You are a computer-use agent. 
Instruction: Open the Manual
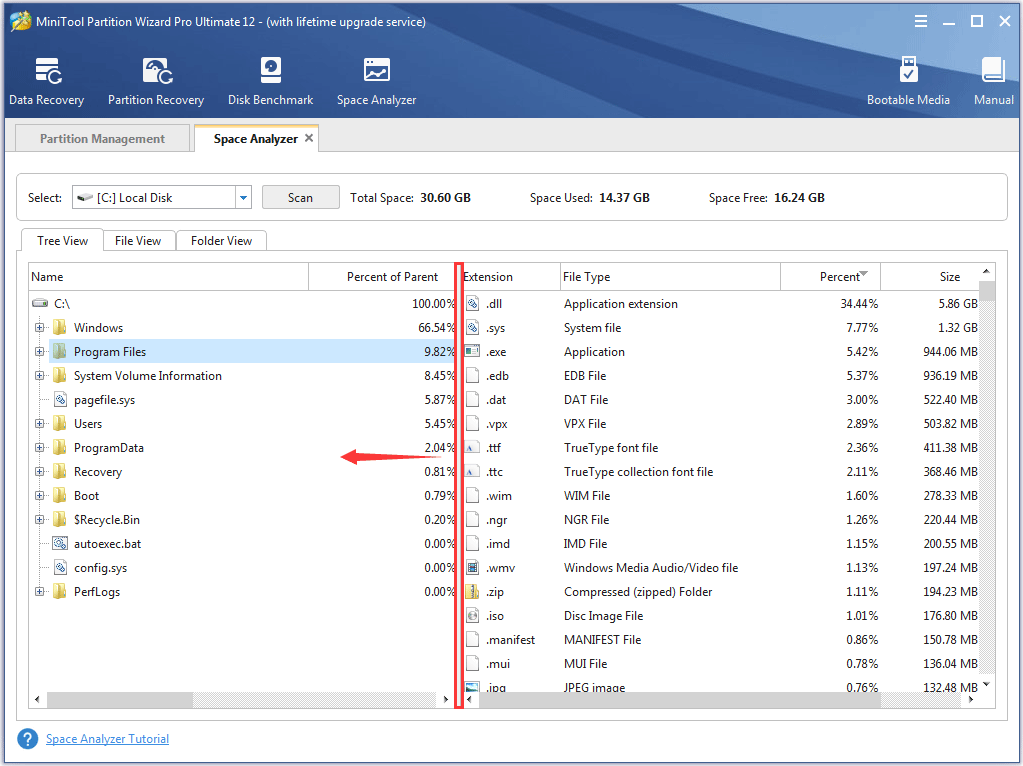coord(992,80)
